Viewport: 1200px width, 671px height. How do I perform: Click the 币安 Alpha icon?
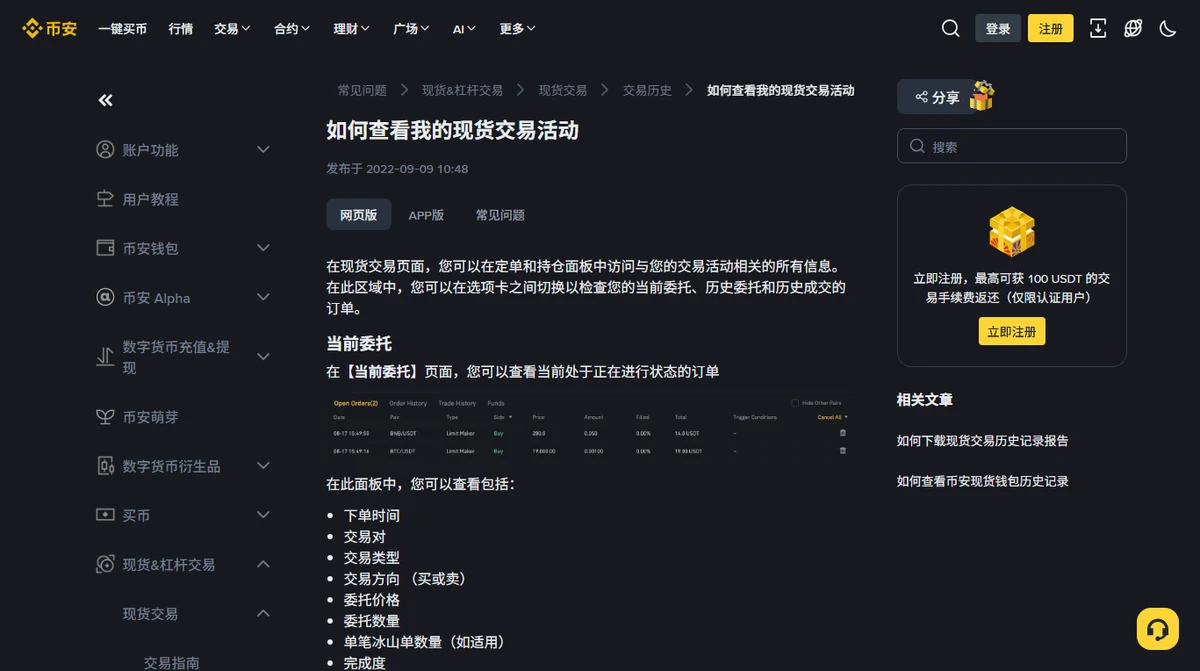coord(105,297)
